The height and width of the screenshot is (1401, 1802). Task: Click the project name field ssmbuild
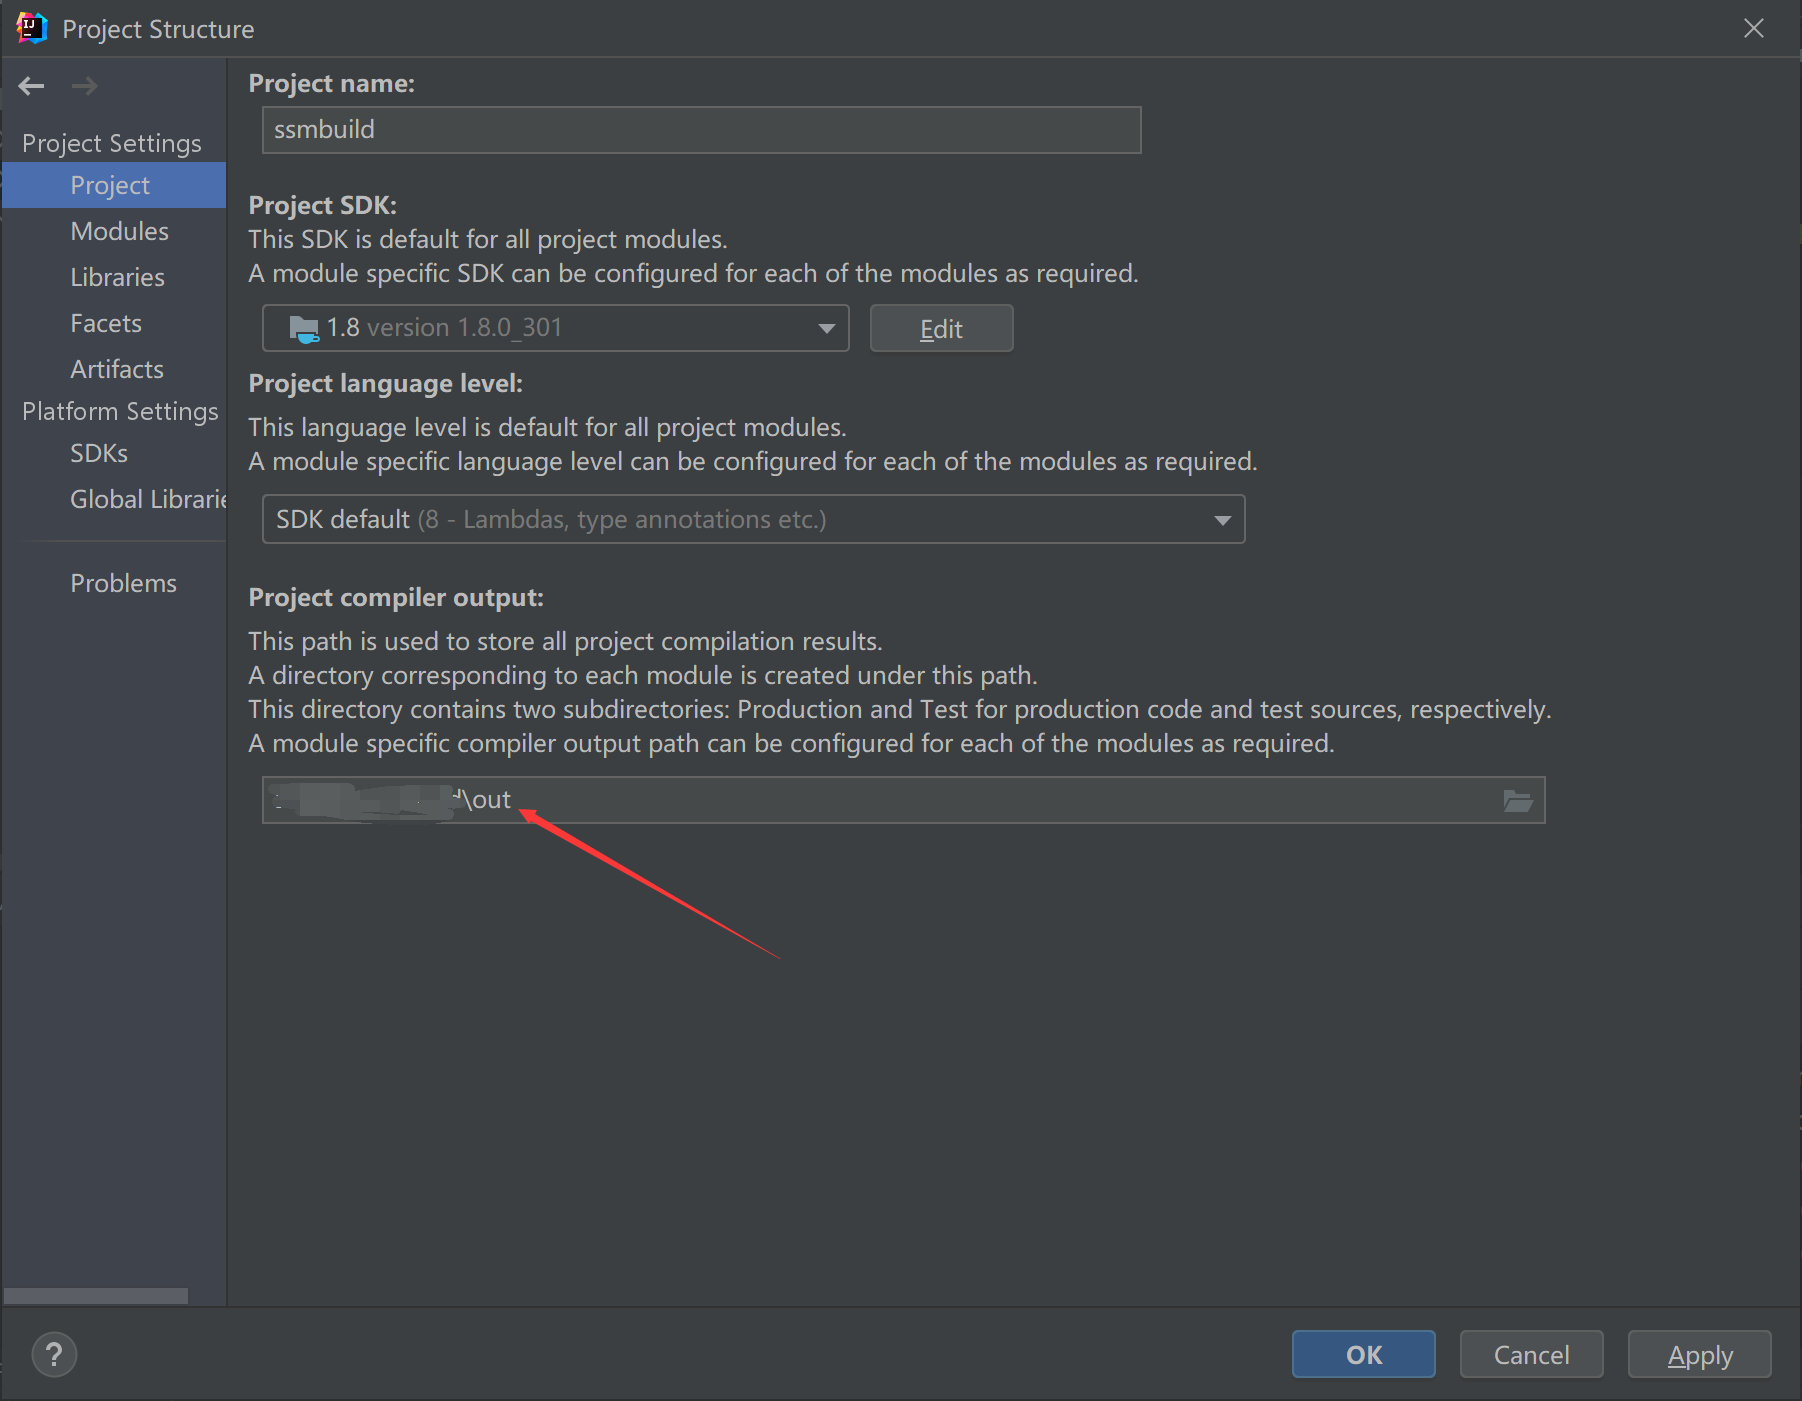tap(701, 130)
